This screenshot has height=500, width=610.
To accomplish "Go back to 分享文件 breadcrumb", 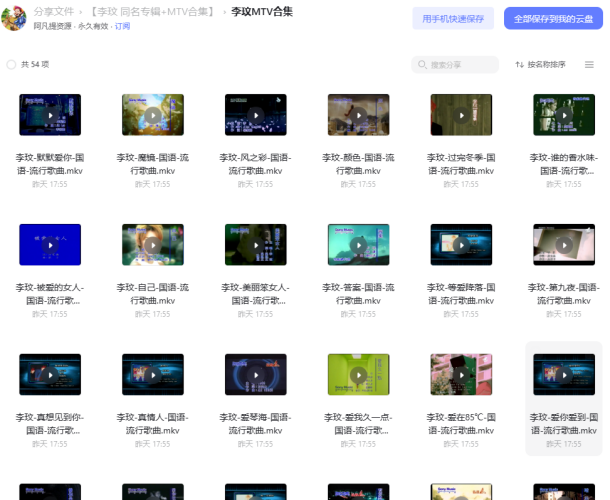I will pos(54,12).
